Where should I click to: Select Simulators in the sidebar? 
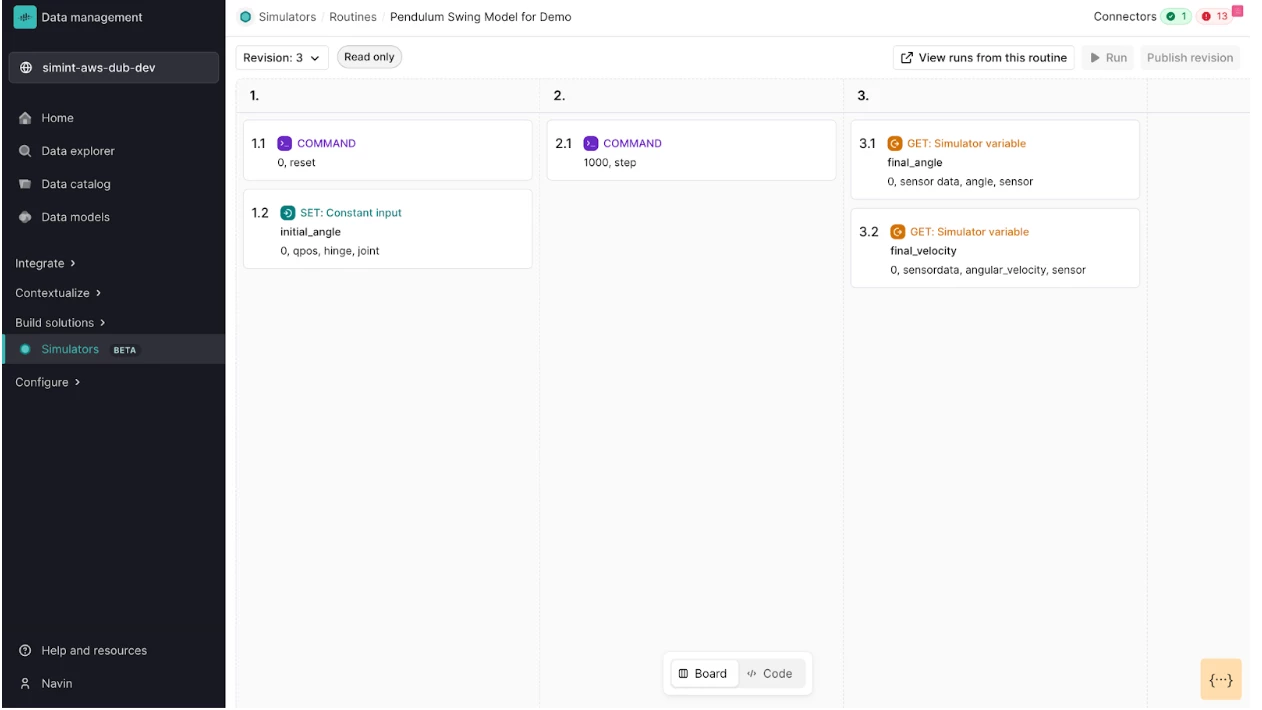tap(70, 349)
